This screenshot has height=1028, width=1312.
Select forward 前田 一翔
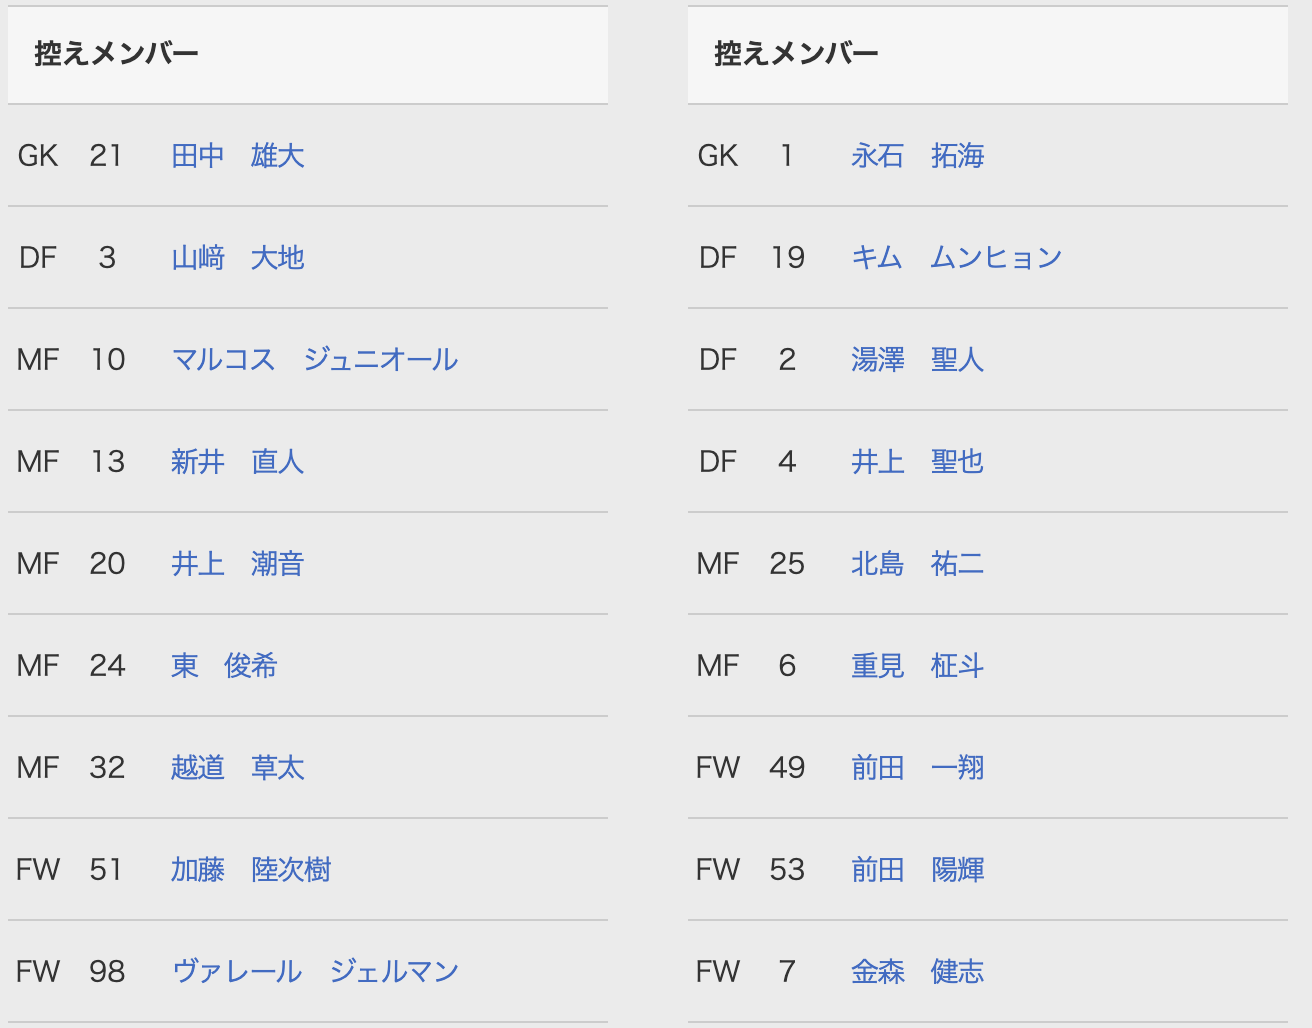(x=918, y=768)
